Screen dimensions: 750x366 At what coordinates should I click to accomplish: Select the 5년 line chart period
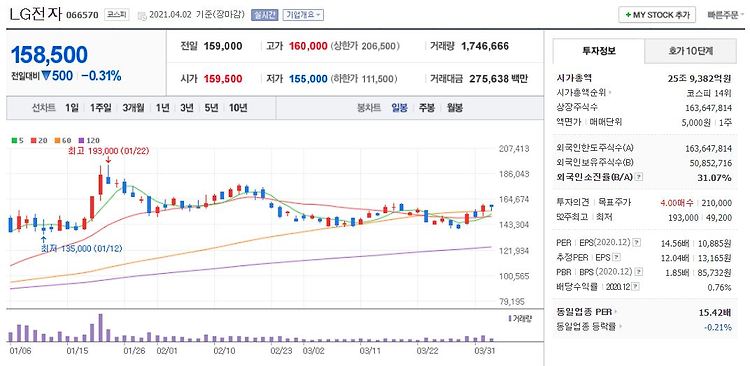click(x=211, y=108)
